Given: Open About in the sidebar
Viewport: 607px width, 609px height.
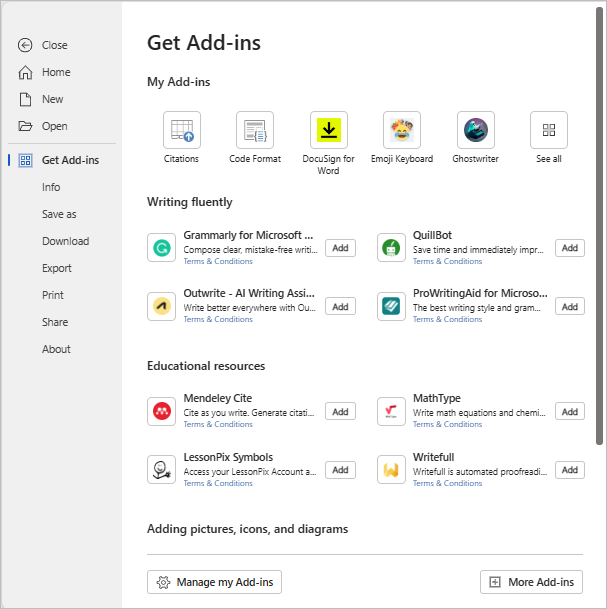Looking at the screenshot, I should 56,349.
